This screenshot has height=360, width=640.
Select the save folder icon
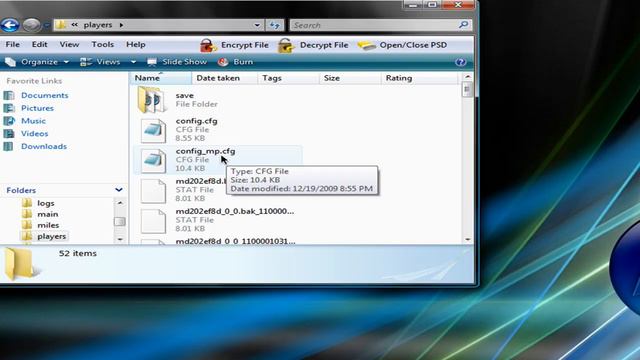(x=152, y=100)
